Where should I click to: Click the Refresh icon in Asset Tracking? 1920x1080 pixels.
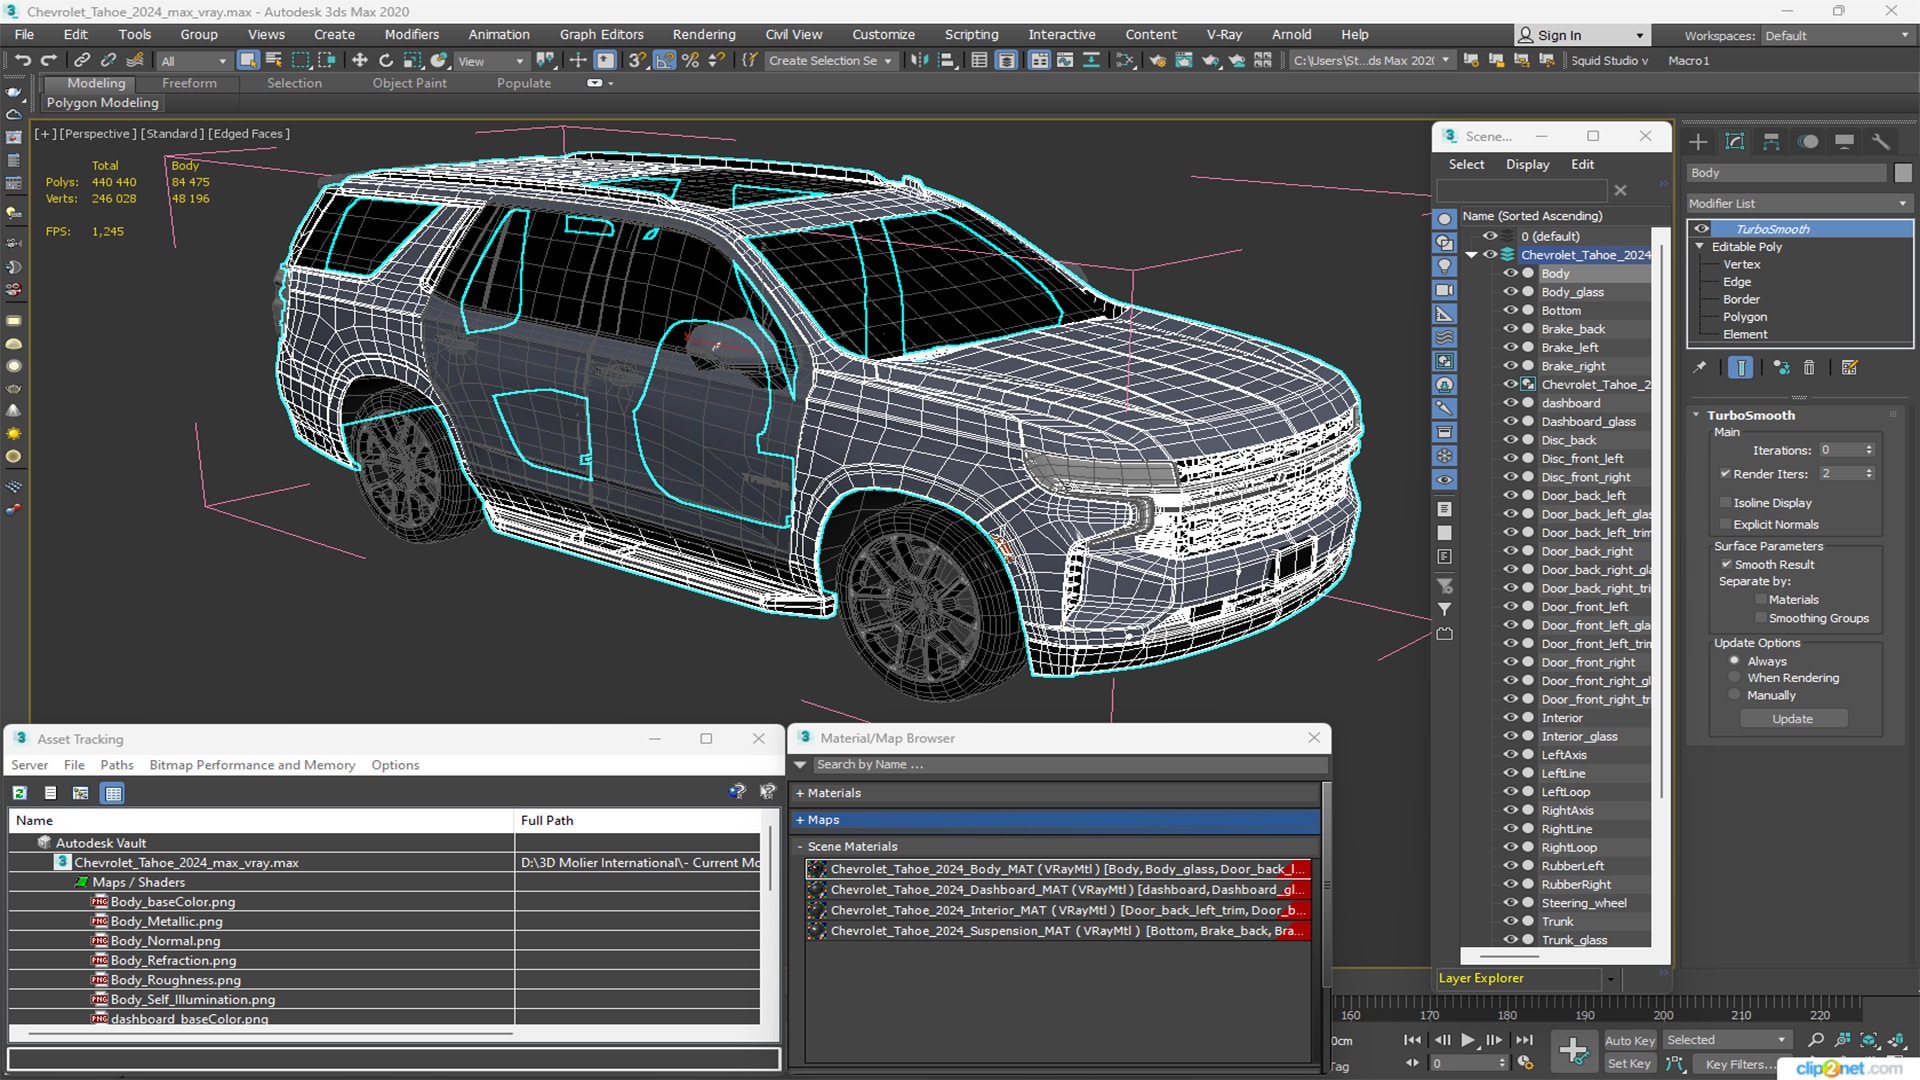19,793
